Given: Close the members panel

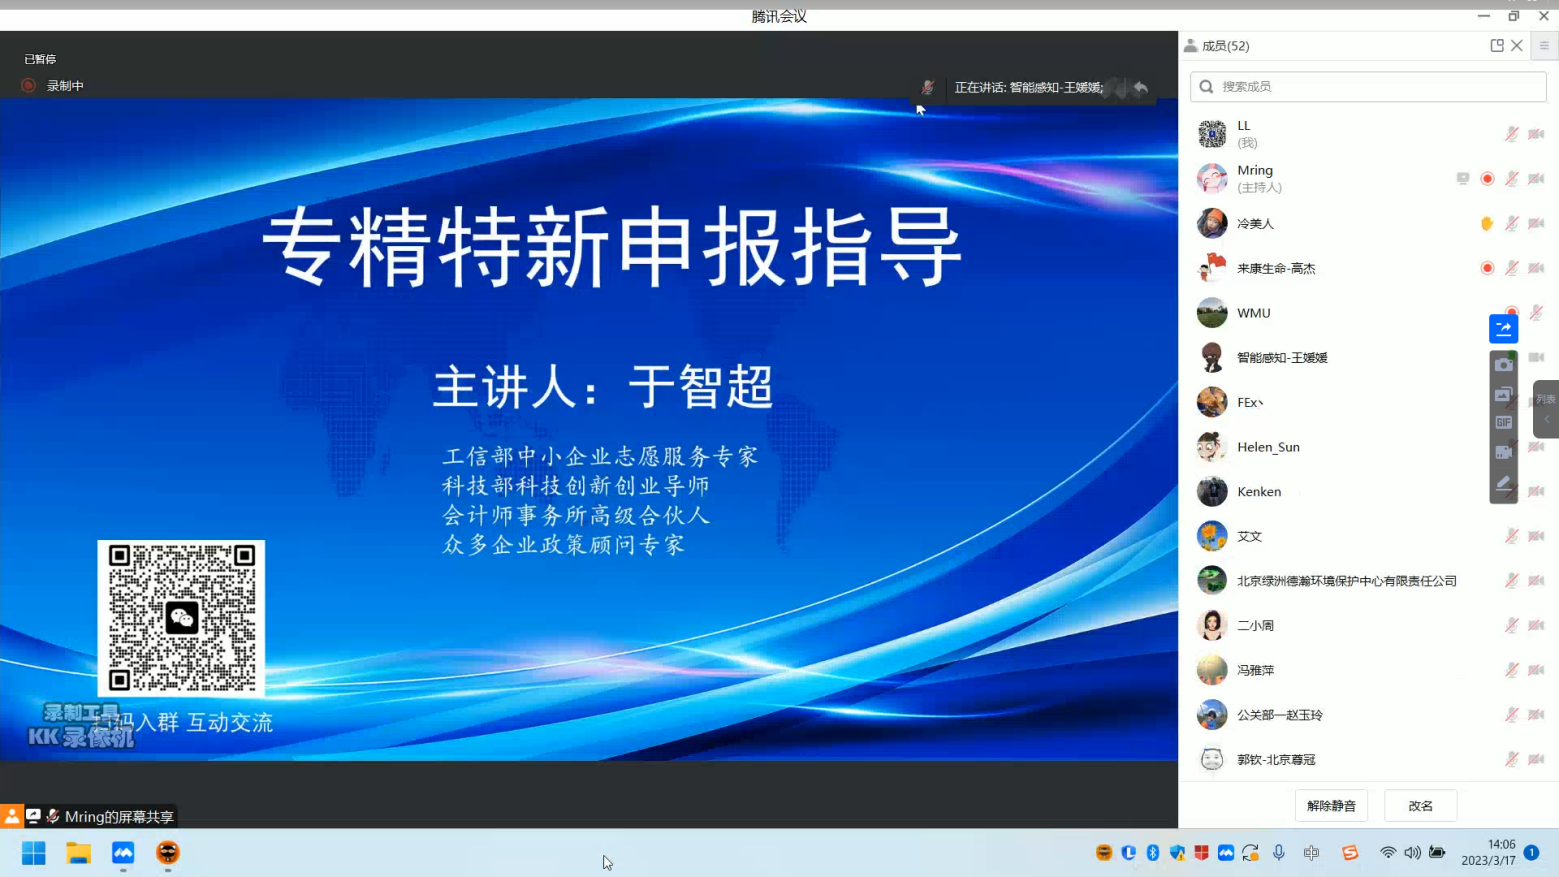Looking at the screenshot, I should tap(1517, 46).
